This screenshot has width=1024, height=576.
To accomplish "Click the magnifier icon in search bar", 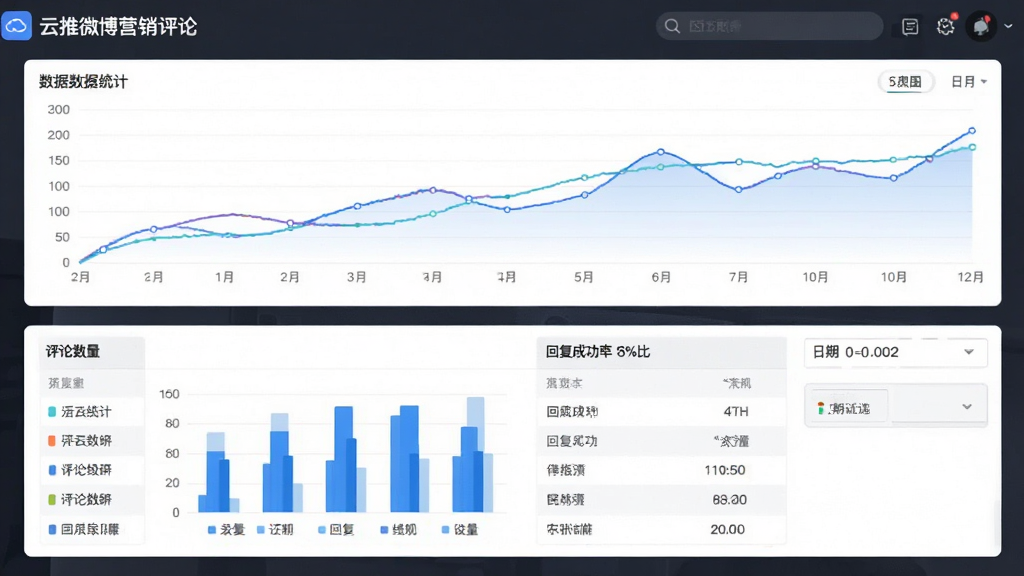I will 672,26.
